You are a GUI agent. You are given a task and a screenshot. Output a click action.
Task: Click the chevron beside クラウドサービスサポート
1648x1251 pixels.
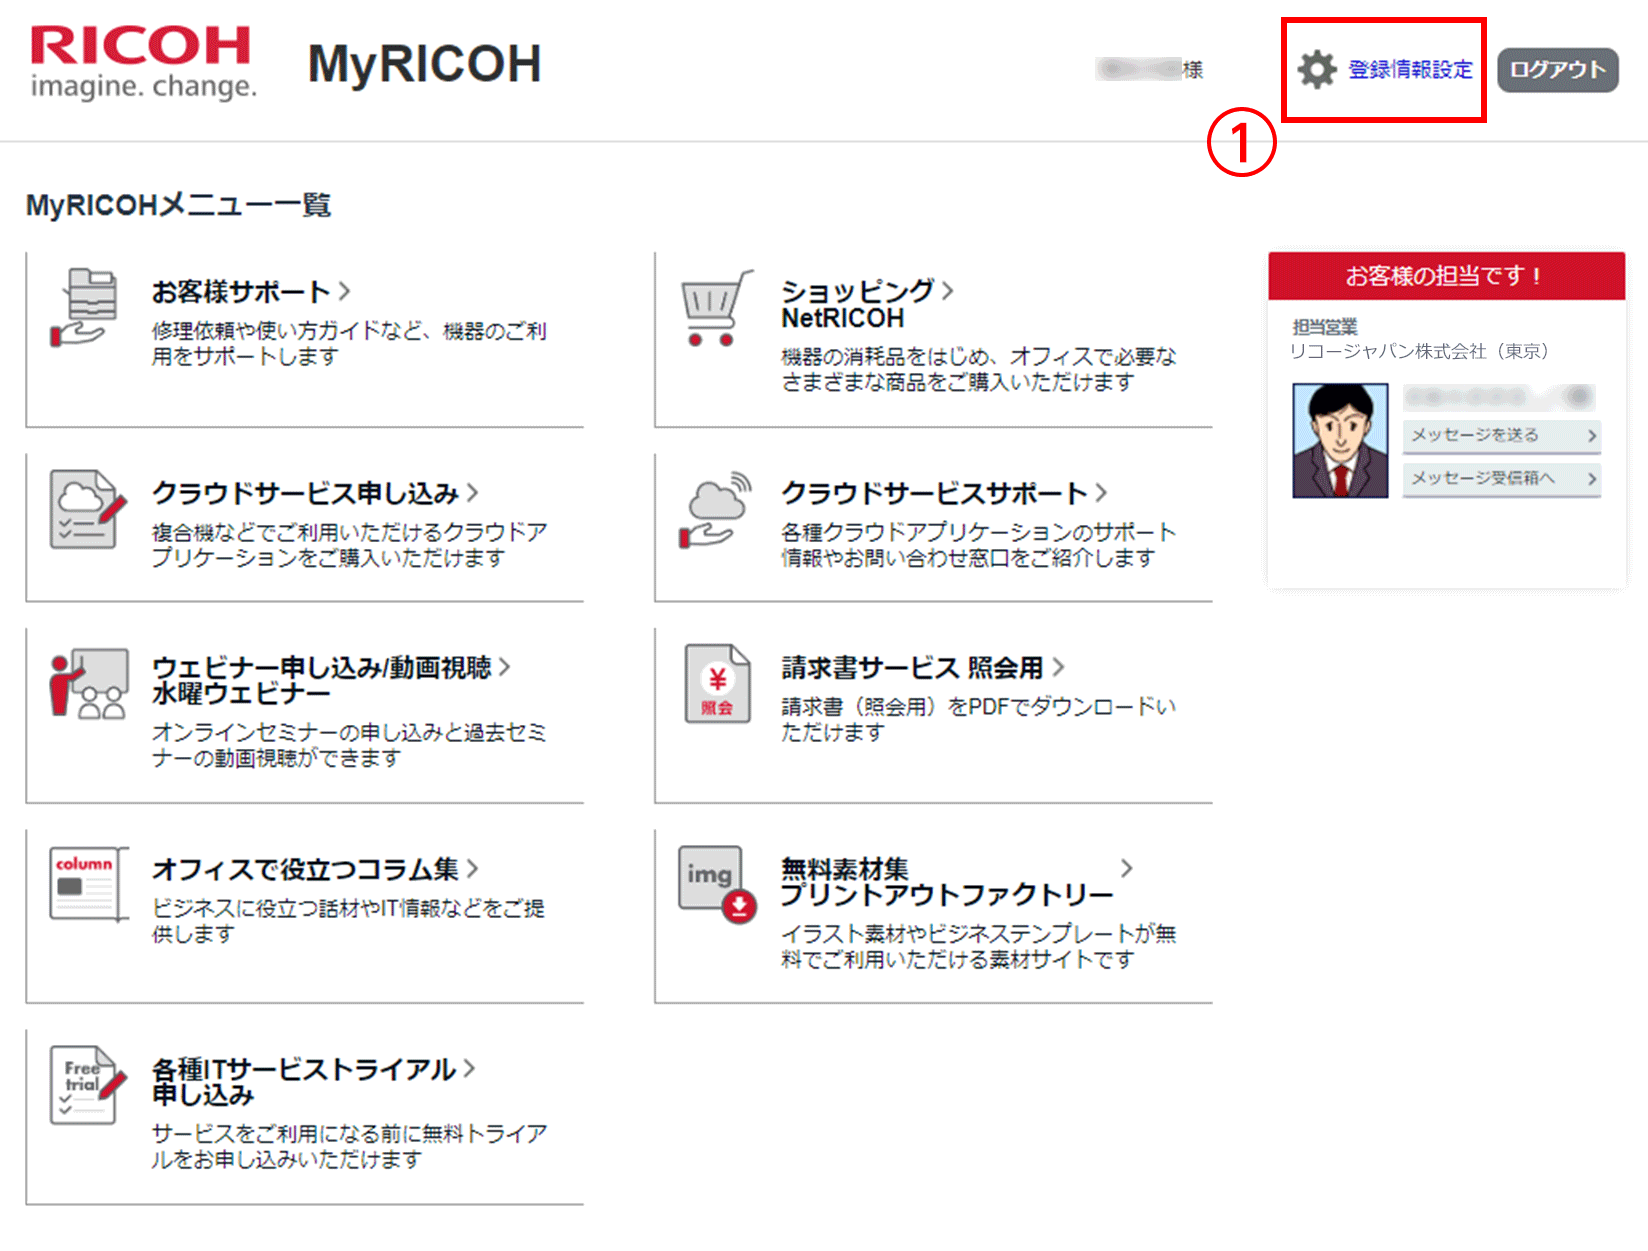click(x=1101, y=492)
